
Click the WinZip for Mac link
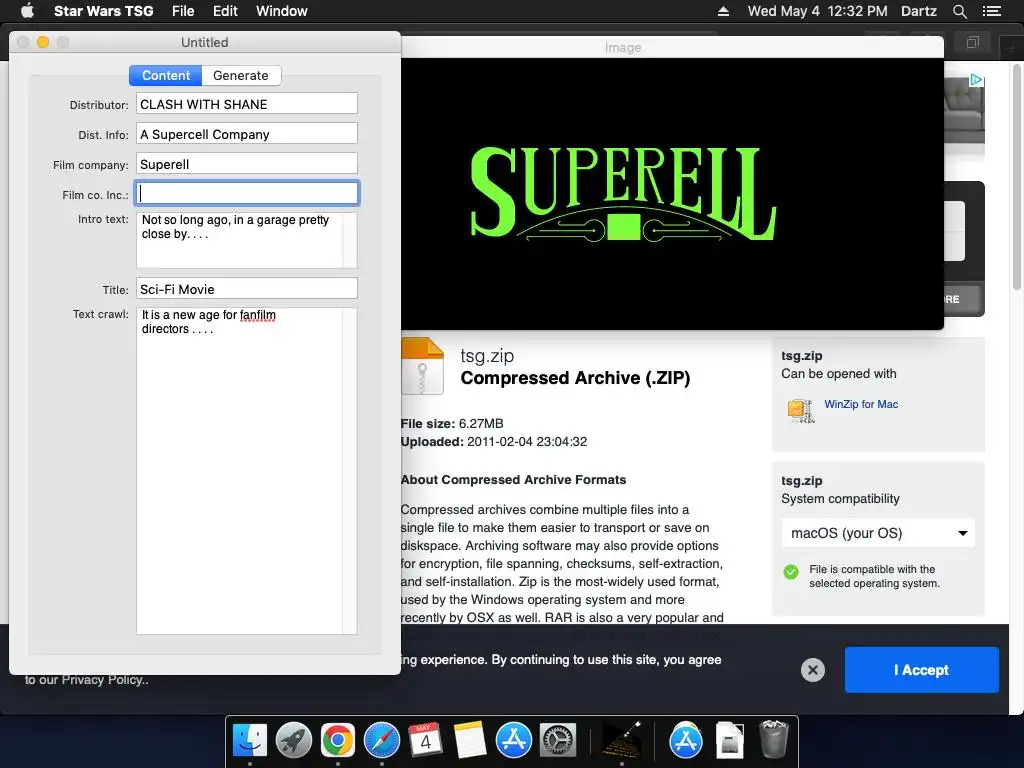[861, 404]
